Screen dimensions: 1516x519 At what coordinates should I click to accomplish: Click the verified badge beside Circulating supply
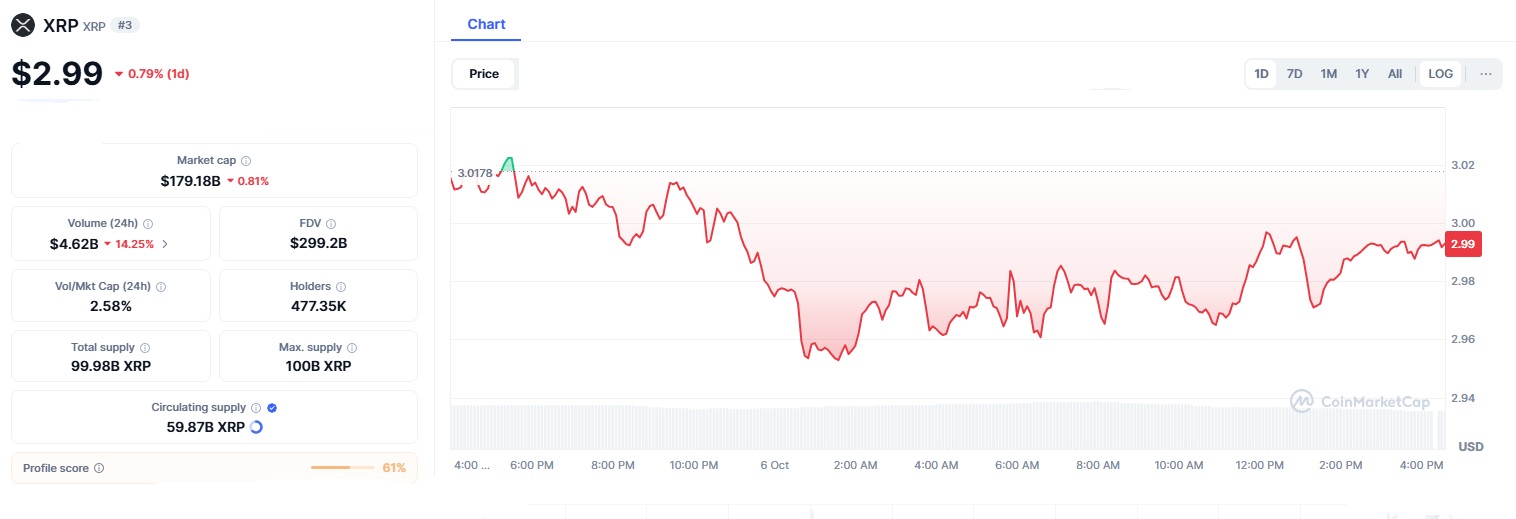click(273, 408)
